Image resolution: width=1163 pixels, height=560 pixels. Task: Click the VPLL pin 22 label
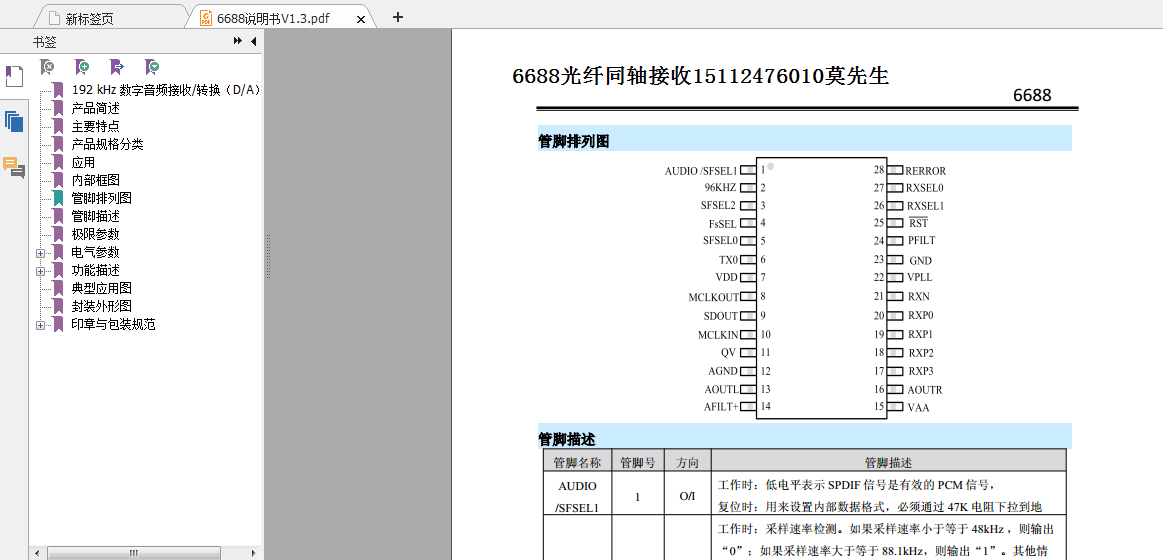tap(920, 277)
